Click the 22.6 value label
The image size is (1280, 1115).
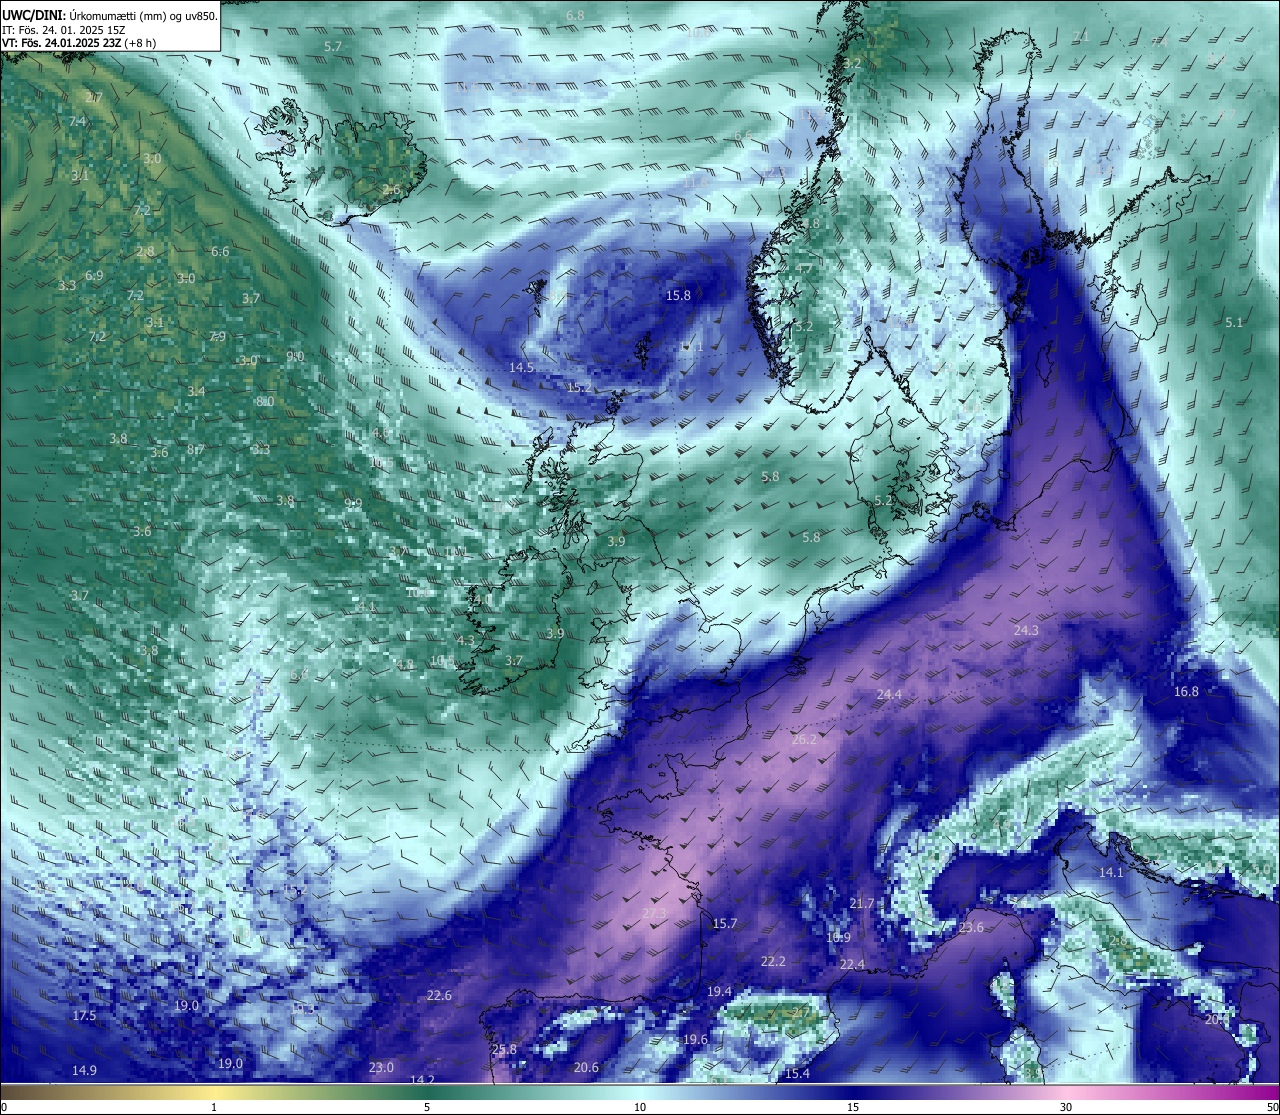439,995
